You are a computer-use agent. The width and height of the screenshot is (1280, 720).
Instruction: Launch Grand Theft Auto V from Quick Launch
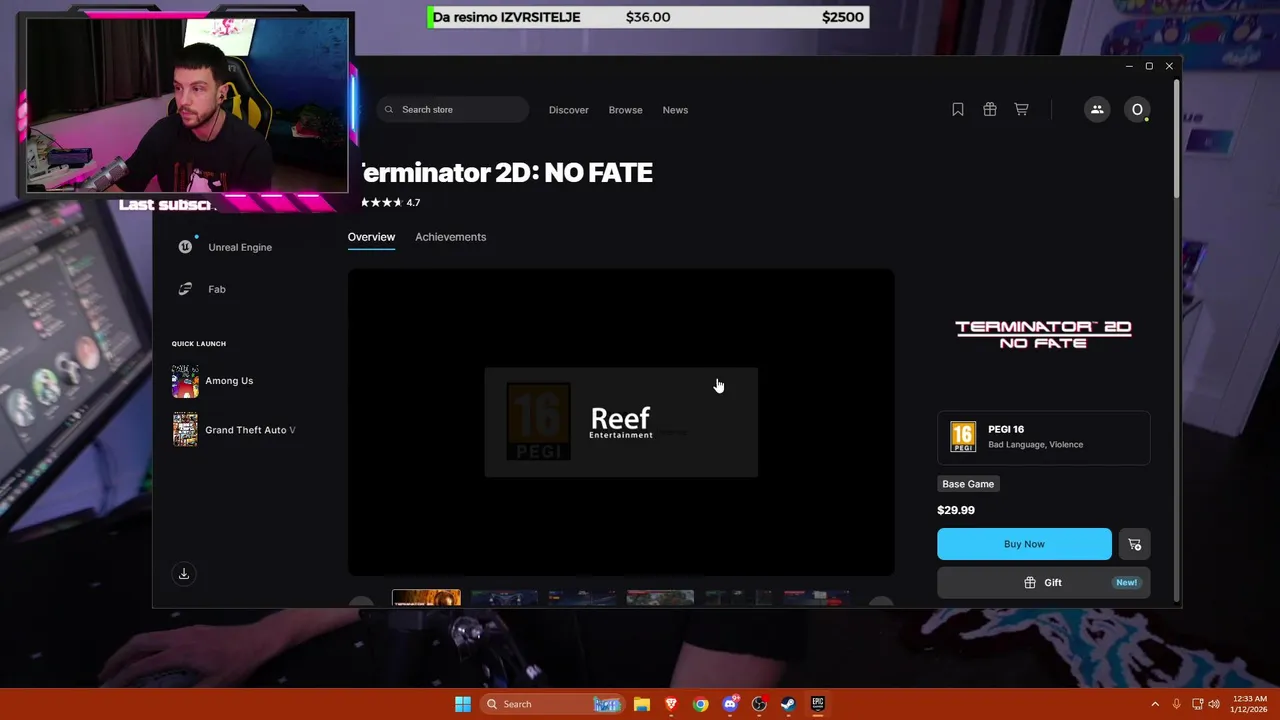(234, 430)
